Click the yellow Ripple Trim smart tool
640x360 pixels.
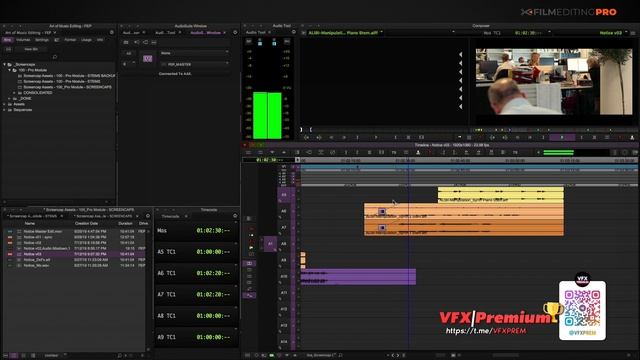(251, 247)
